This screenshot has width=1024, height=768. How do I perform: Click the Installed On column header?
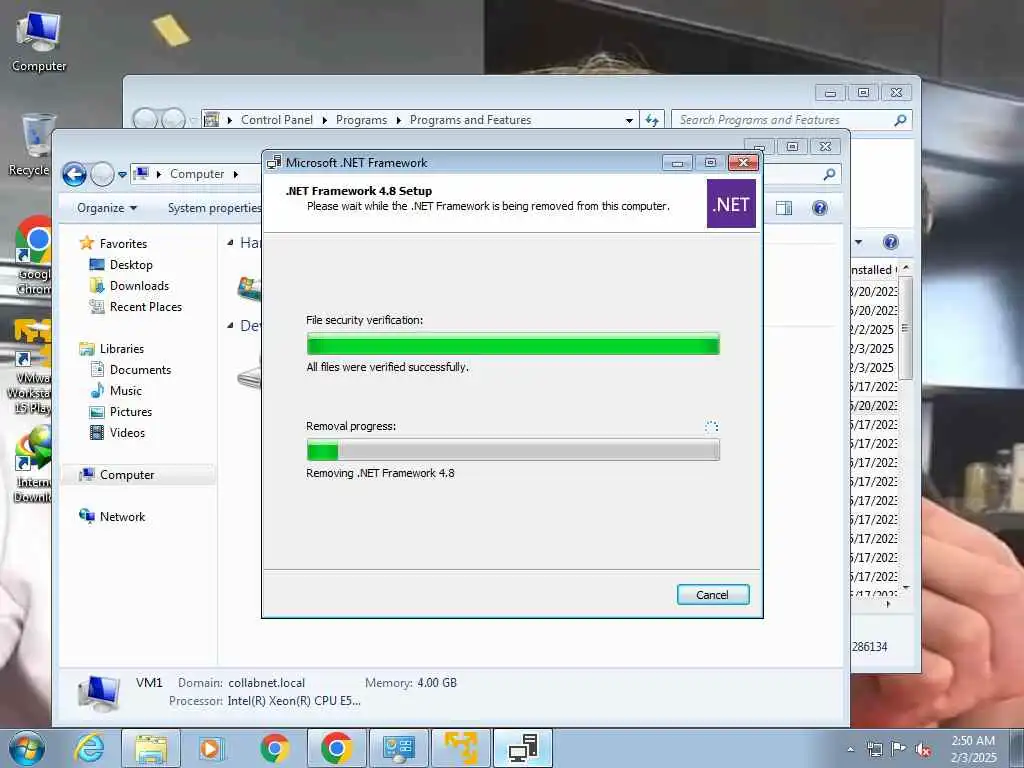click(x=874, y=270)
